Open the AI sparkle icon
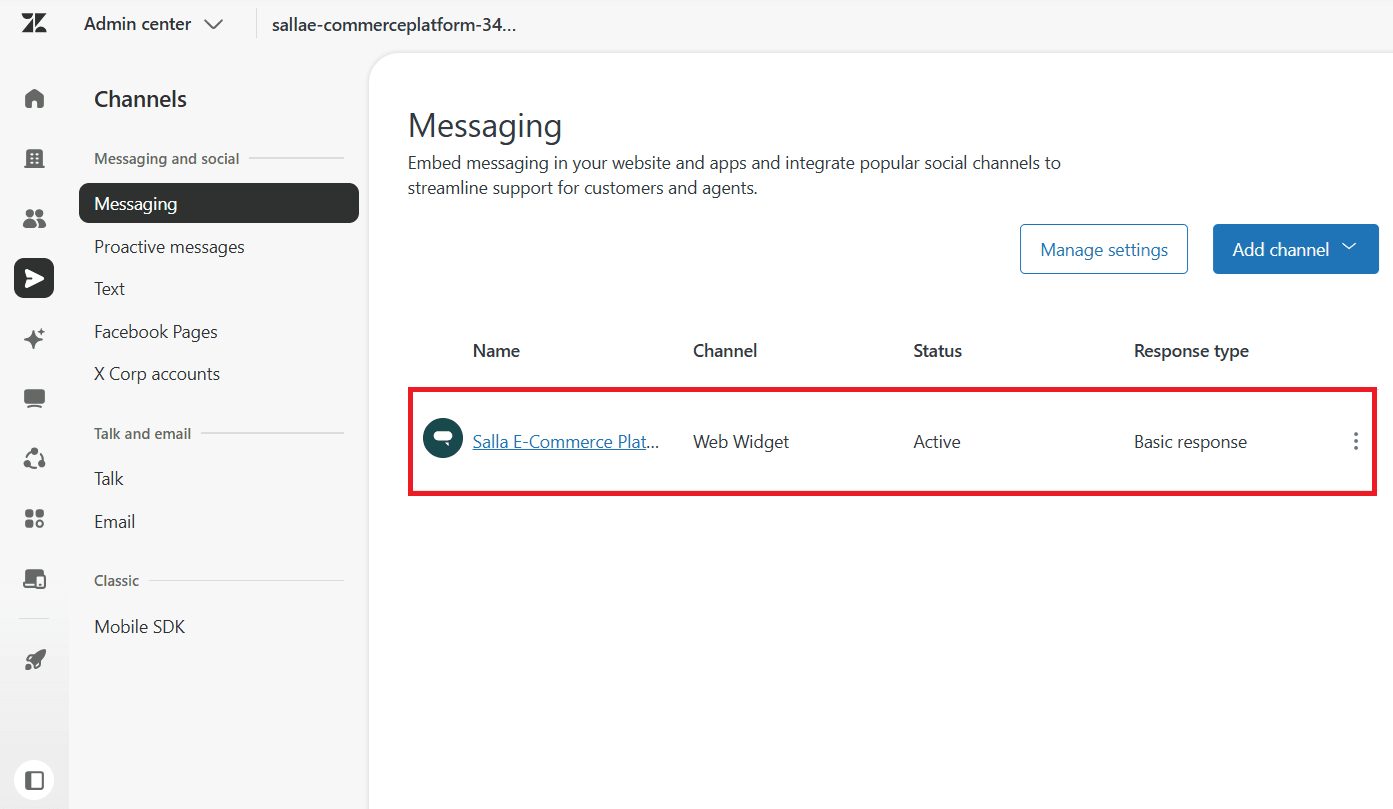 tap(34, 339)
